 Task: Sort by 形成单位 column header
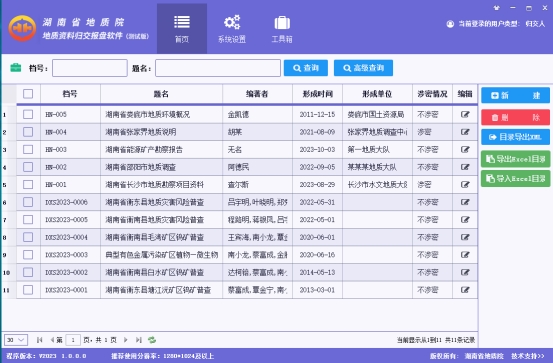(377, 94)
